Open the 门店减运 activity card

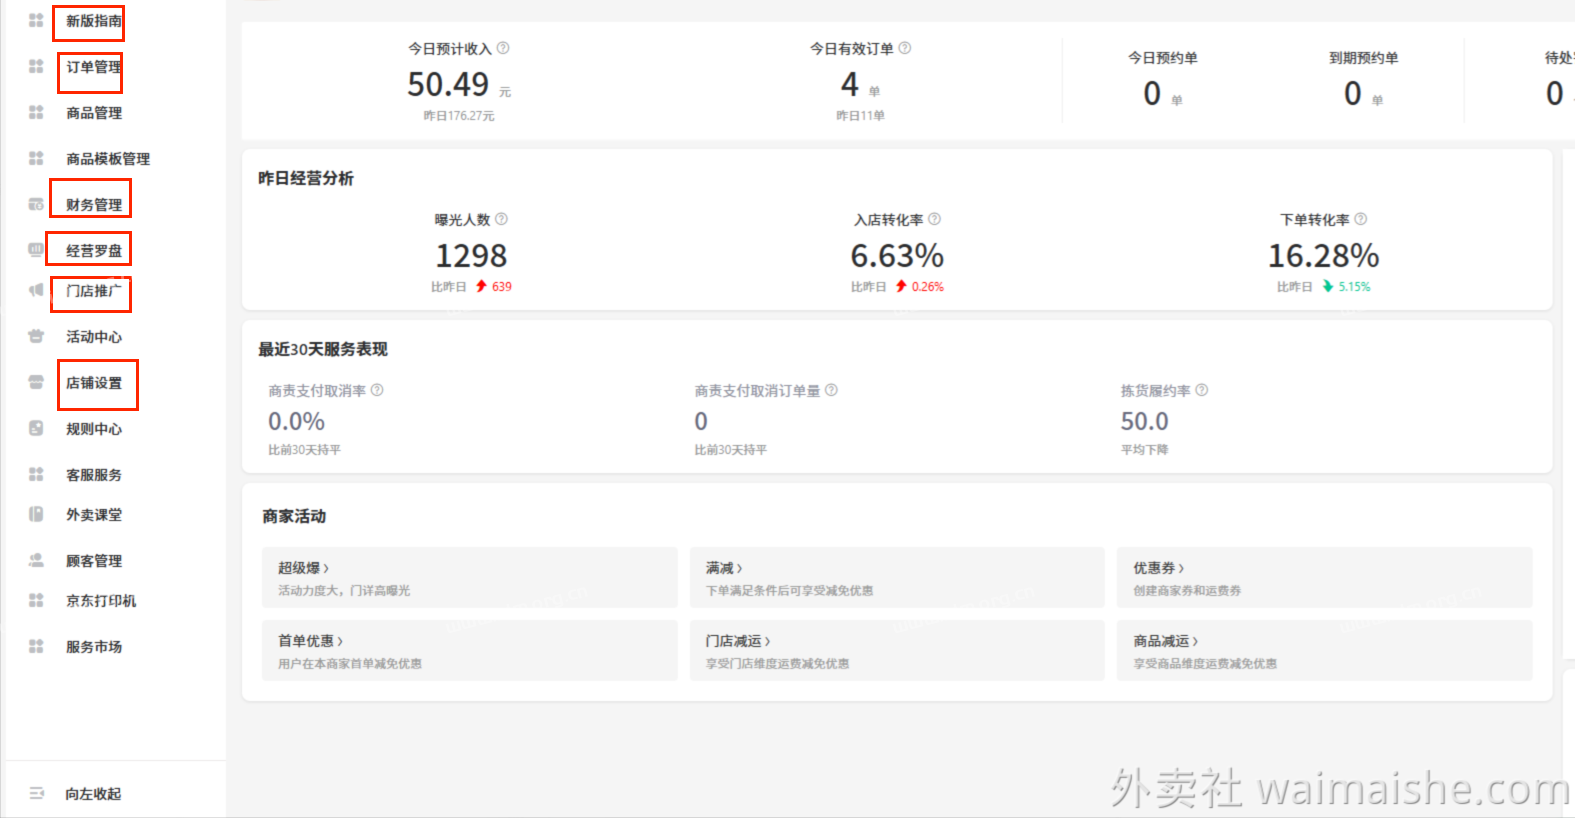tap(897, 650)
